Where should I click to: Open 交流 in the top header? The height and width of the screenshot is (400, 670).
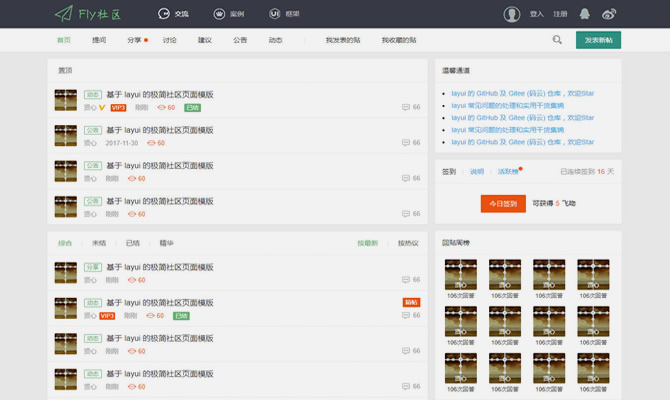pyautogui.click(x=173, y=14)
